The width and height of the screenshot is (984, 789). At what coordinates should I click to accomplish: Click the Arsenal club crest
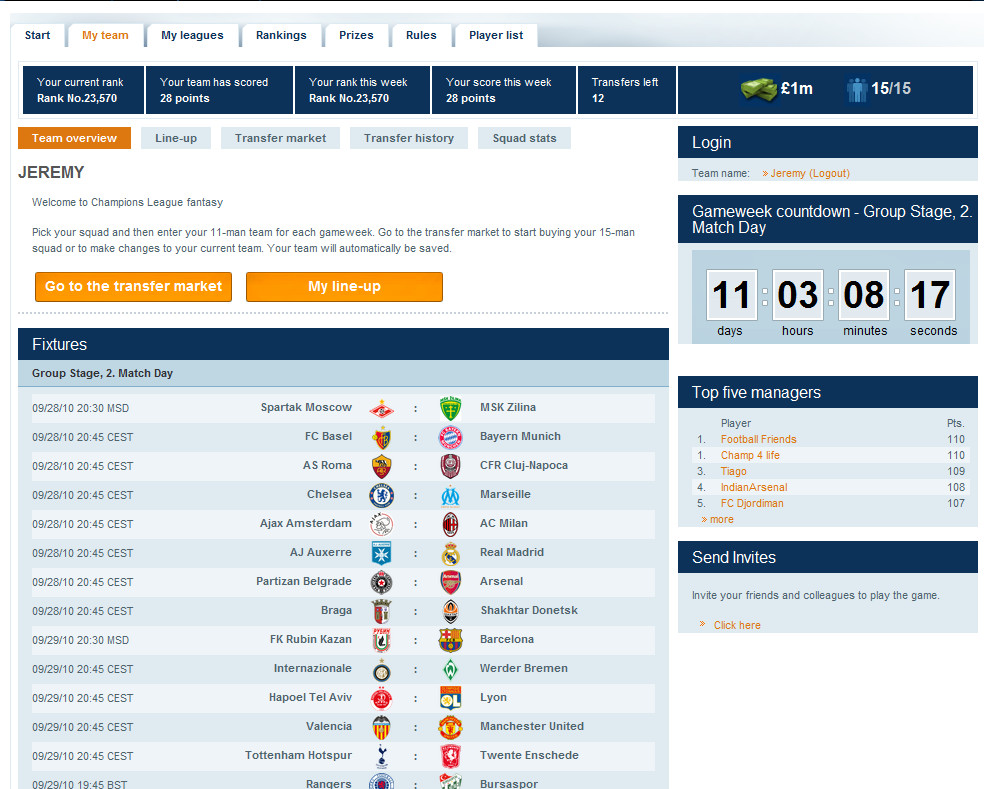[x=451, y=582]
